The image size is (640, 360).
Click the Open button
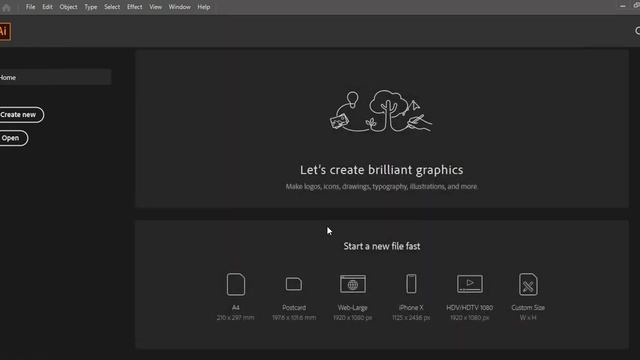pyautogui.click(x=13, y=138)
